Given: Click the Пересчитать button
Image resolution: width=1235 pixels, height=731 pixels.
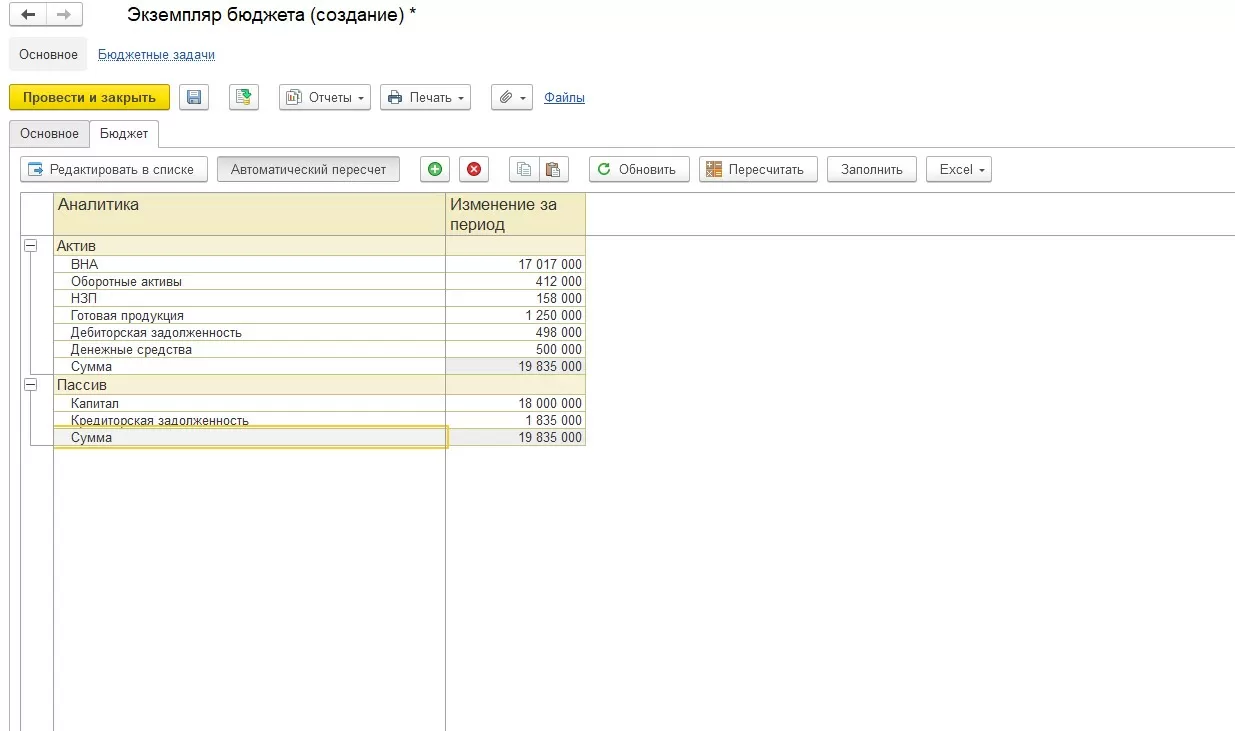Looking at the screenshot, I should 758,169.
